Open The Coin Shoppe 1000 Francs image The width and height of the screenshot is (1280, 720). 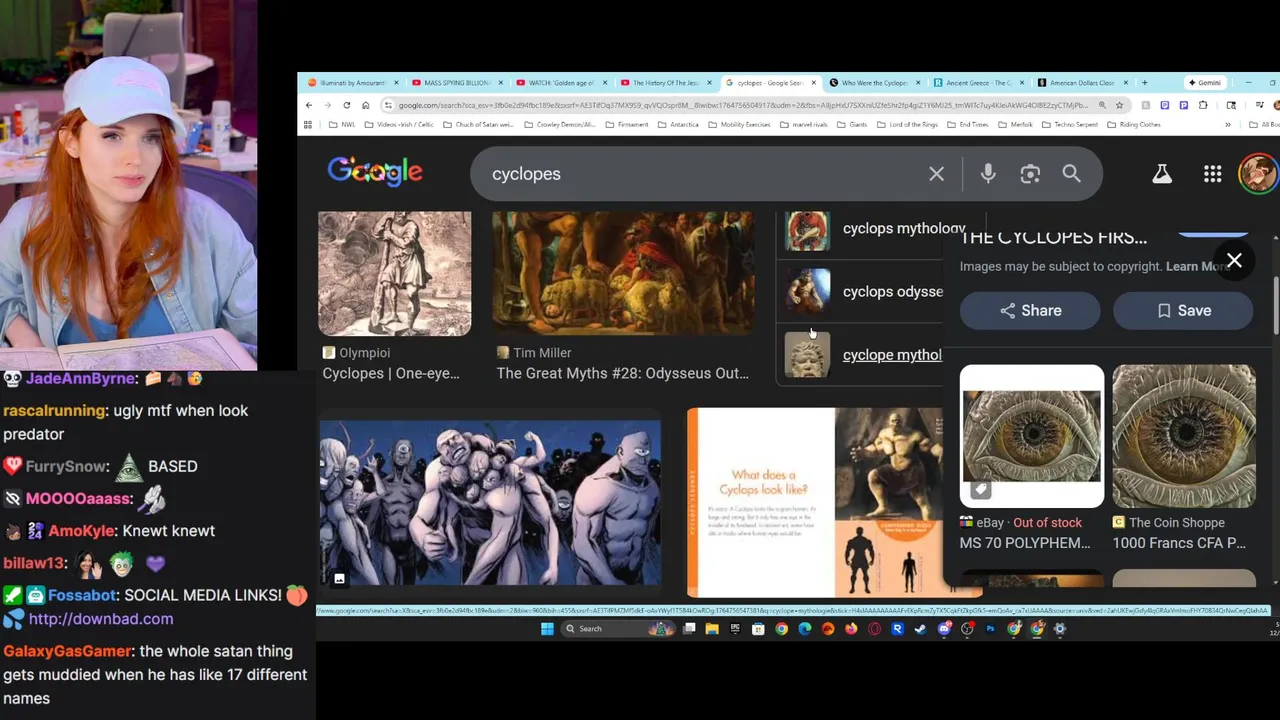pyautogui.click(x=1184, y=436)
